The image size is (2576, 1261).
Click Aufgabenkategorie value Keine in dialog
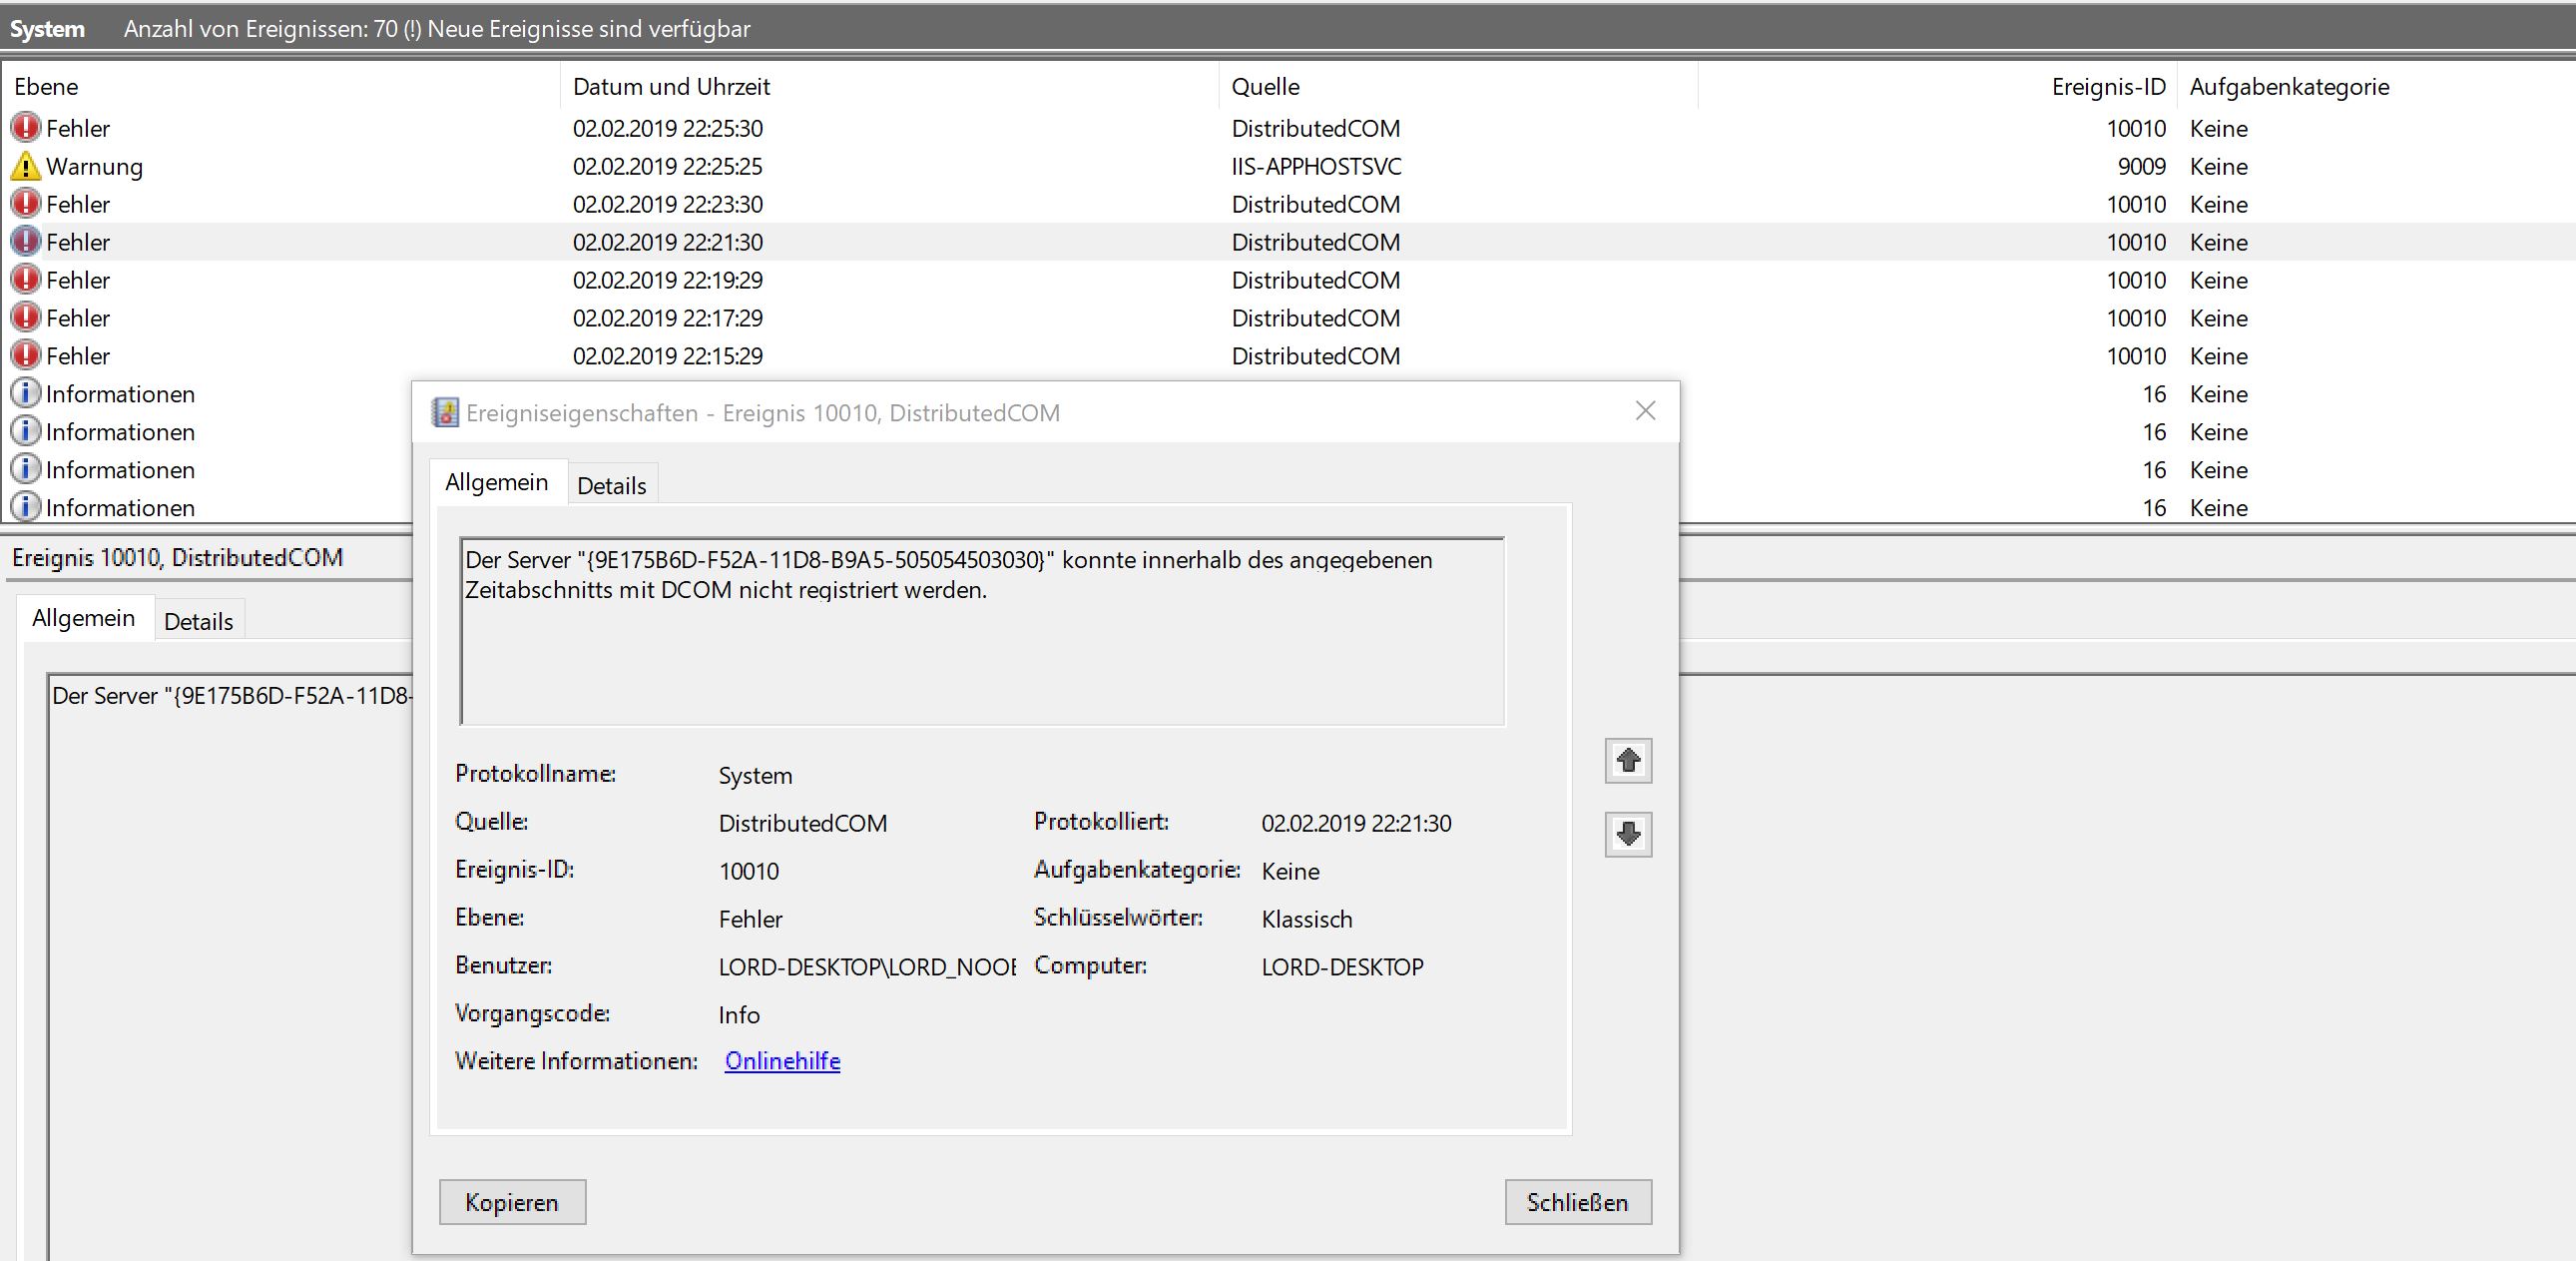[1290, 871]
